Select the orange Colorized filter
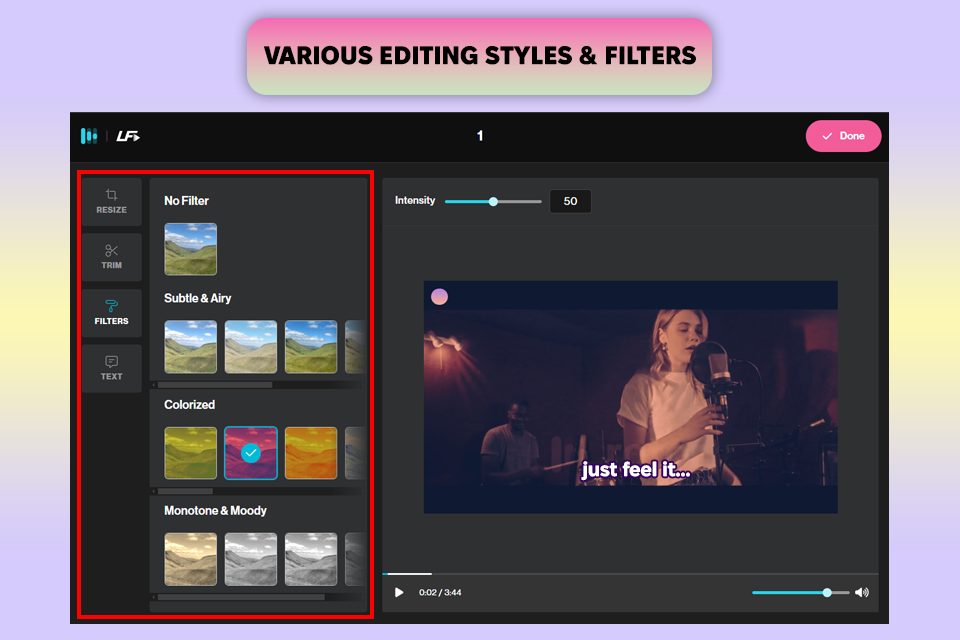 (x=310, y=453)
